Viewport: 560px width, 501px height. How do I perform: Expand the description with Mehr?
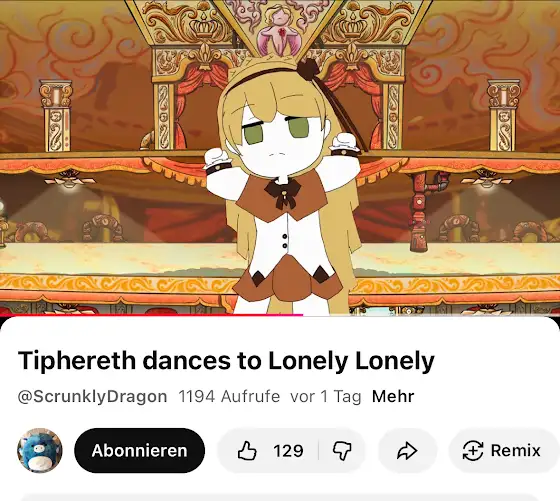(x=393, y=396)
